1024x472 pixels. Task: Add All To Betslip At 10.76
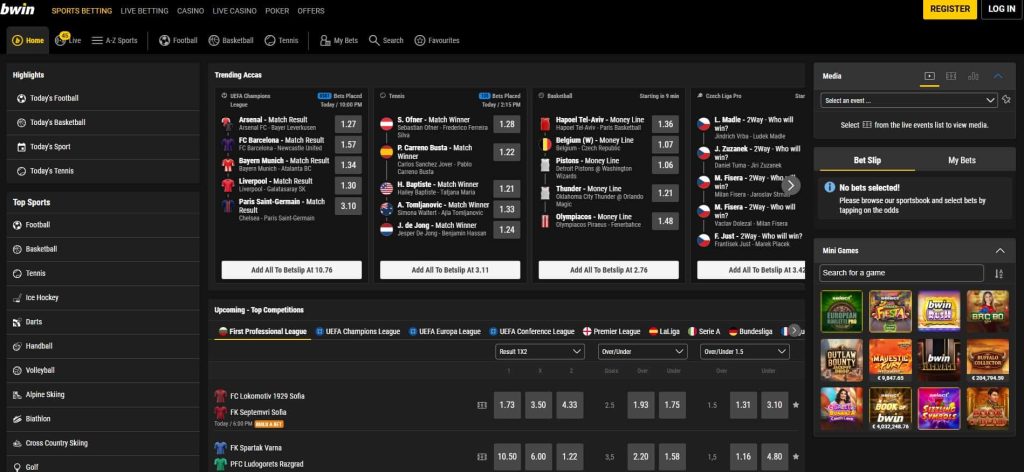pos(291,270)
